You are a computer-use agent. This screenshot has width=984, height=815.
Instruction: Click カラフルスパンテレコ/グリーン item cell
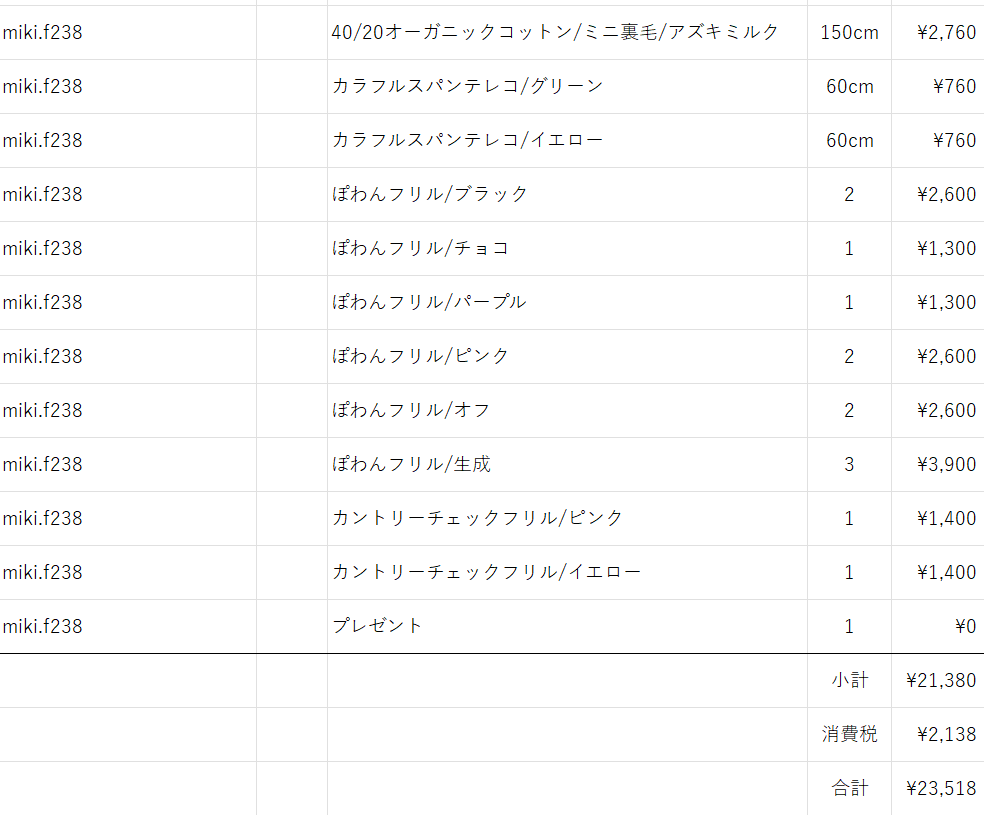pyautogui.click(x=567, y=87)
